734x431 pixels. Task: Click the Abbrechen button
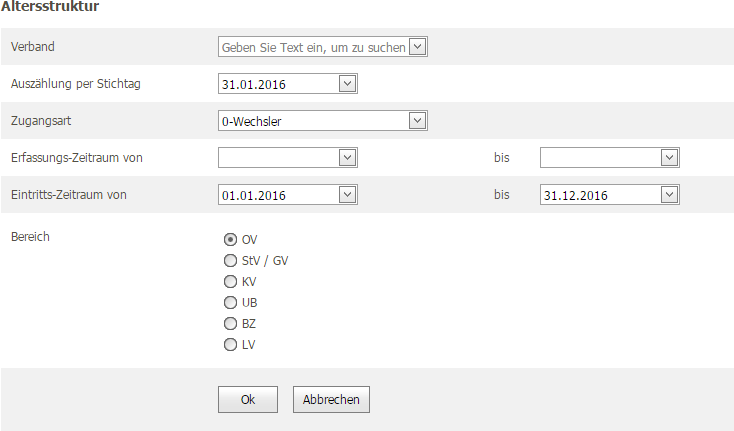coord(331,400)
